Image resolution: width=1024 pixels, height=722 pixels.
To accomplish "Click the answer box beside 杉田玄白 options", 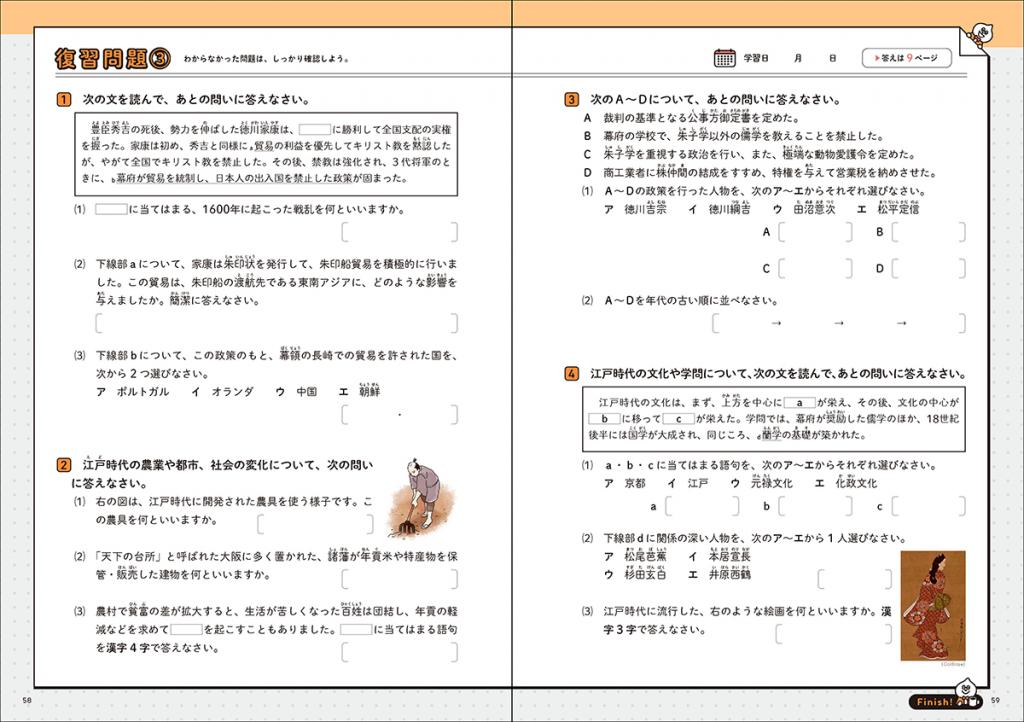I will point(855,579).
